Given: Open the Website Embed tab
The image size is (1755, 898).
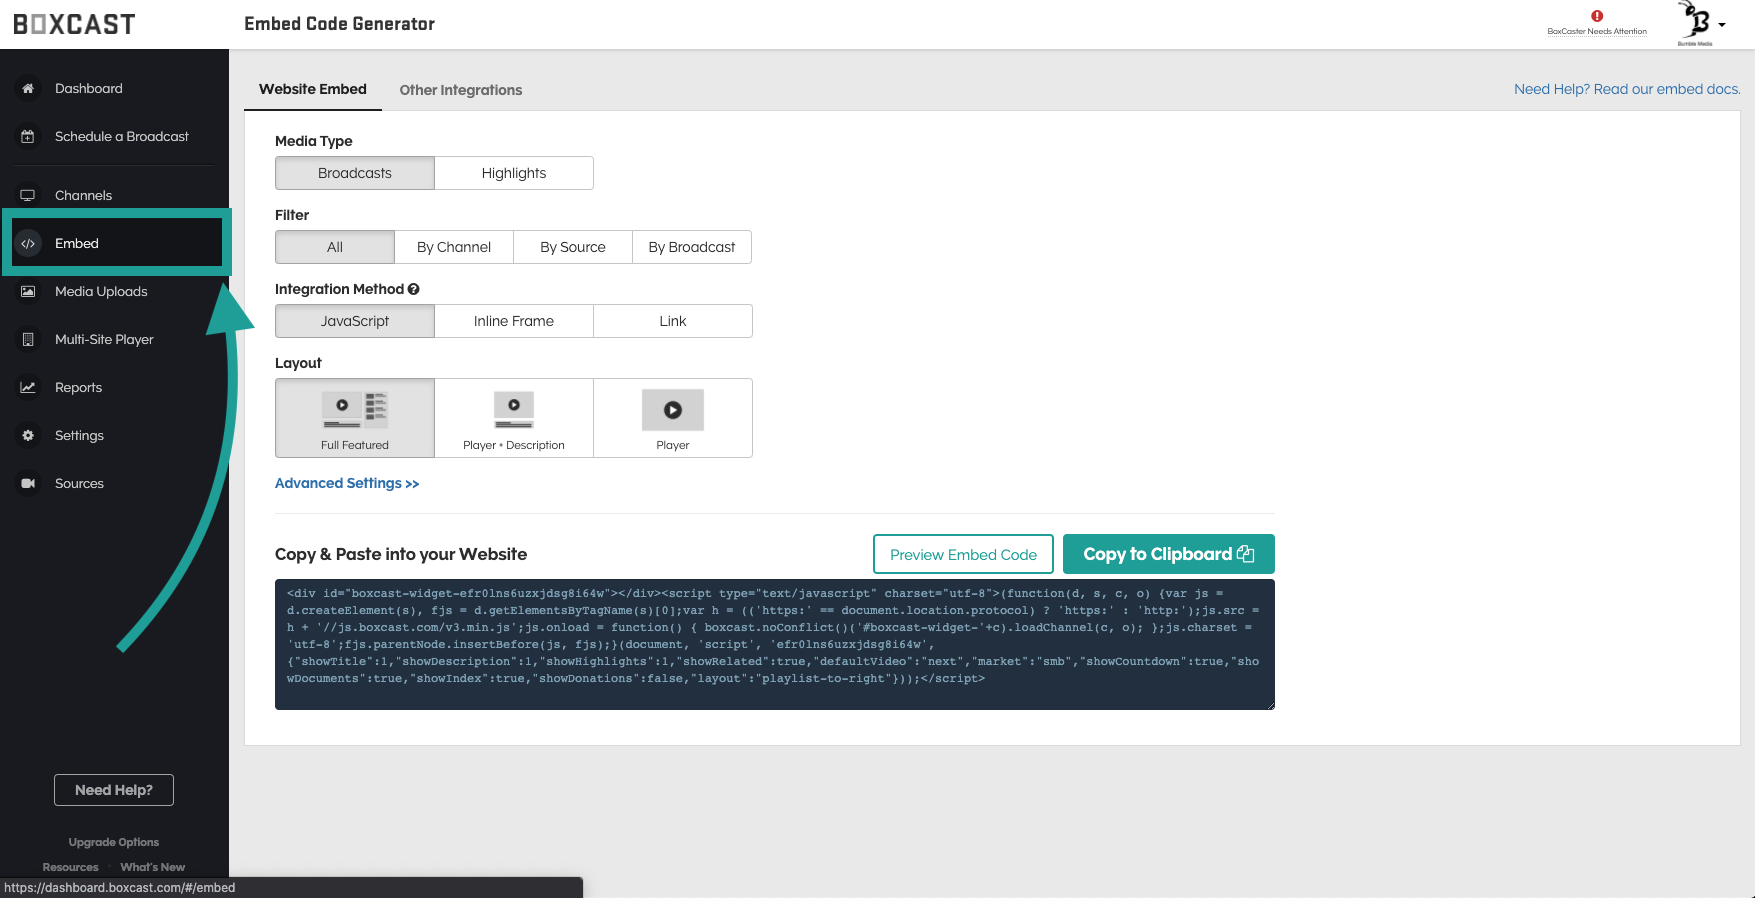Looking at the screenshot, I should coord(313,89).
